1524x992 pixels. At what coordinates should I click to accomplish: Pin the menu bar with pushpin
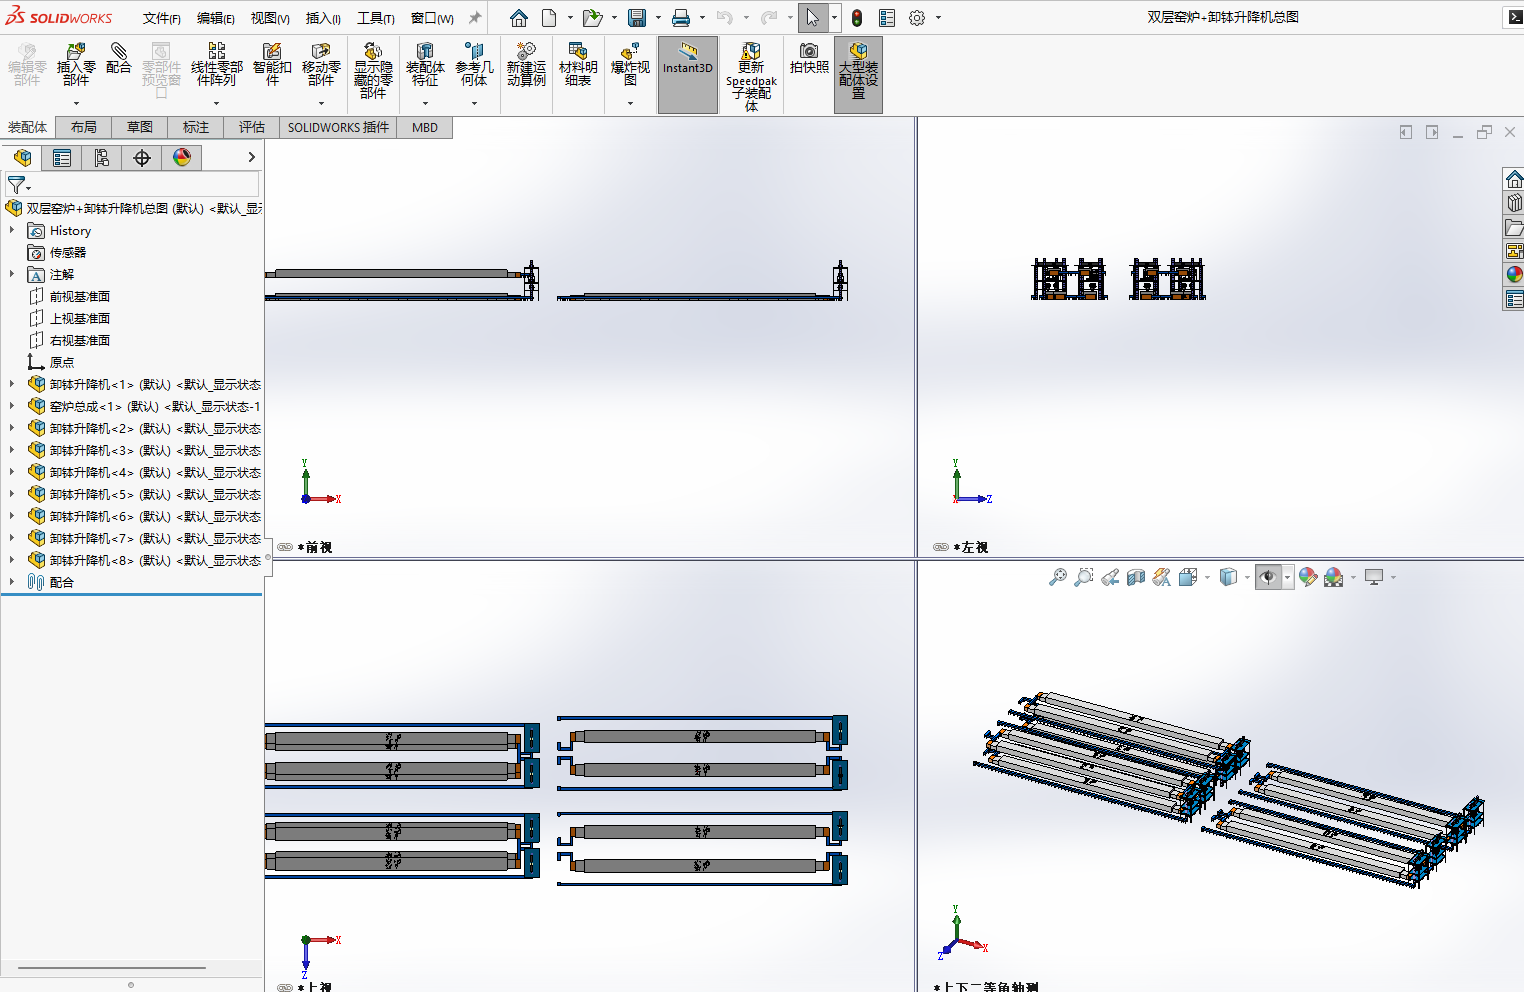(x=475, y=18)
